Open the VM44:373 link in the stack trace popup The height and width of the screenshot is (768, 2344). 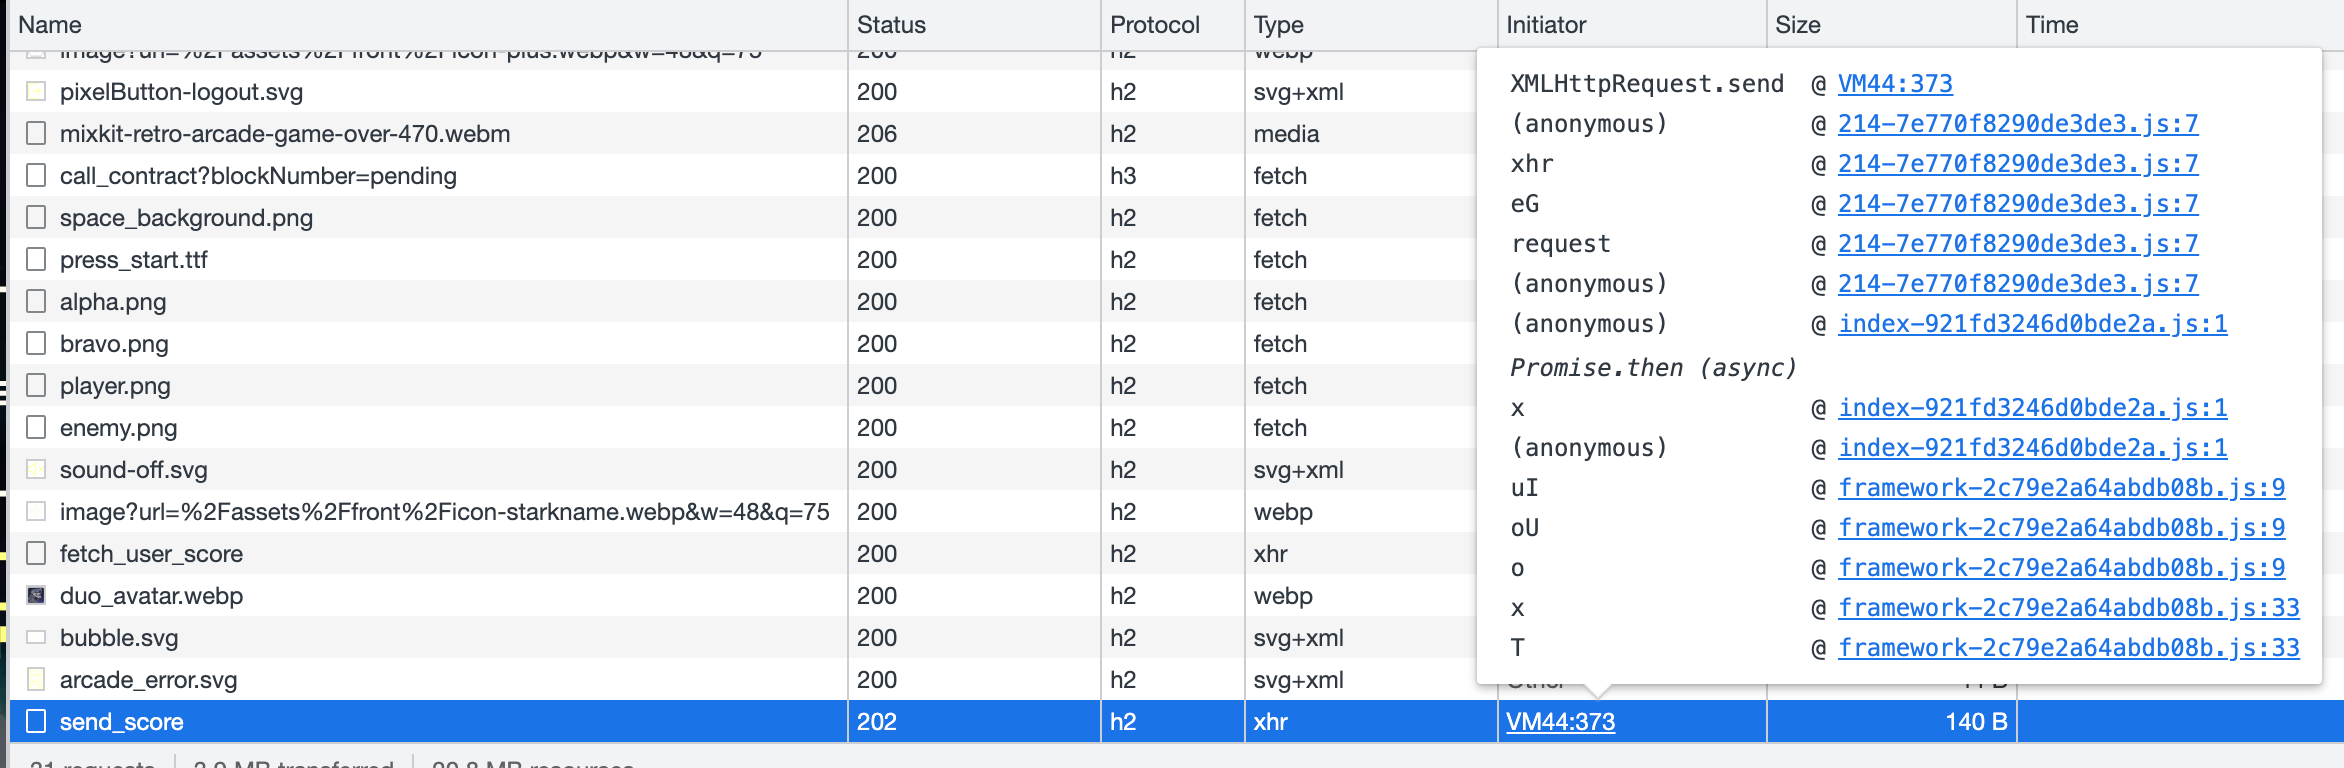pyautogui.click(x=1895, y=84)
